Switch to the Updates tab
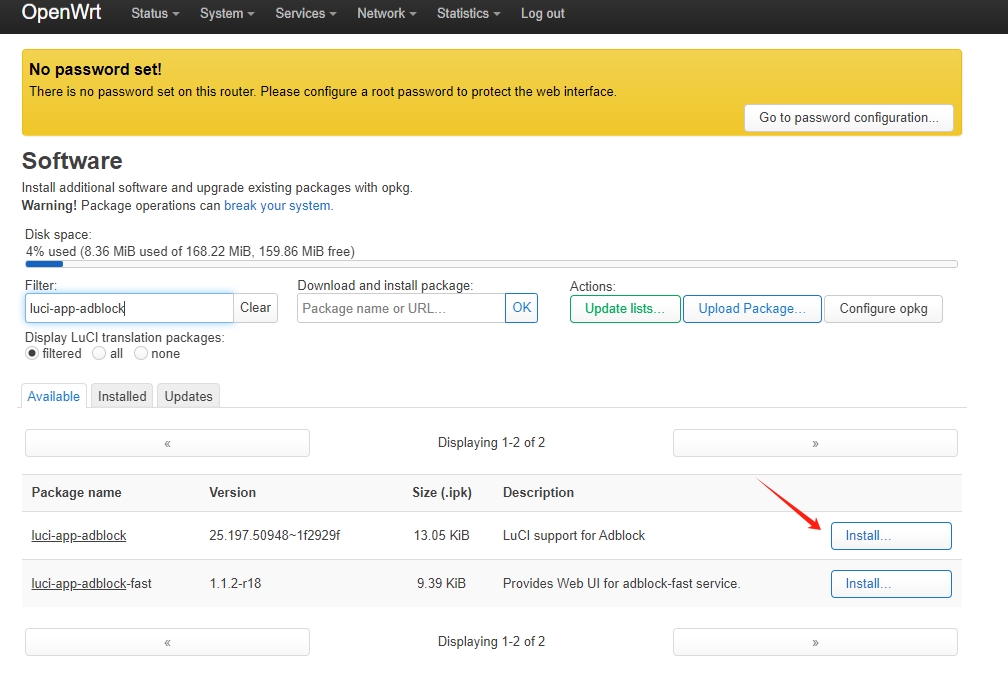The height and width of the screenshot is (693, 1008). pyautogui.click(x=188, y=396)
